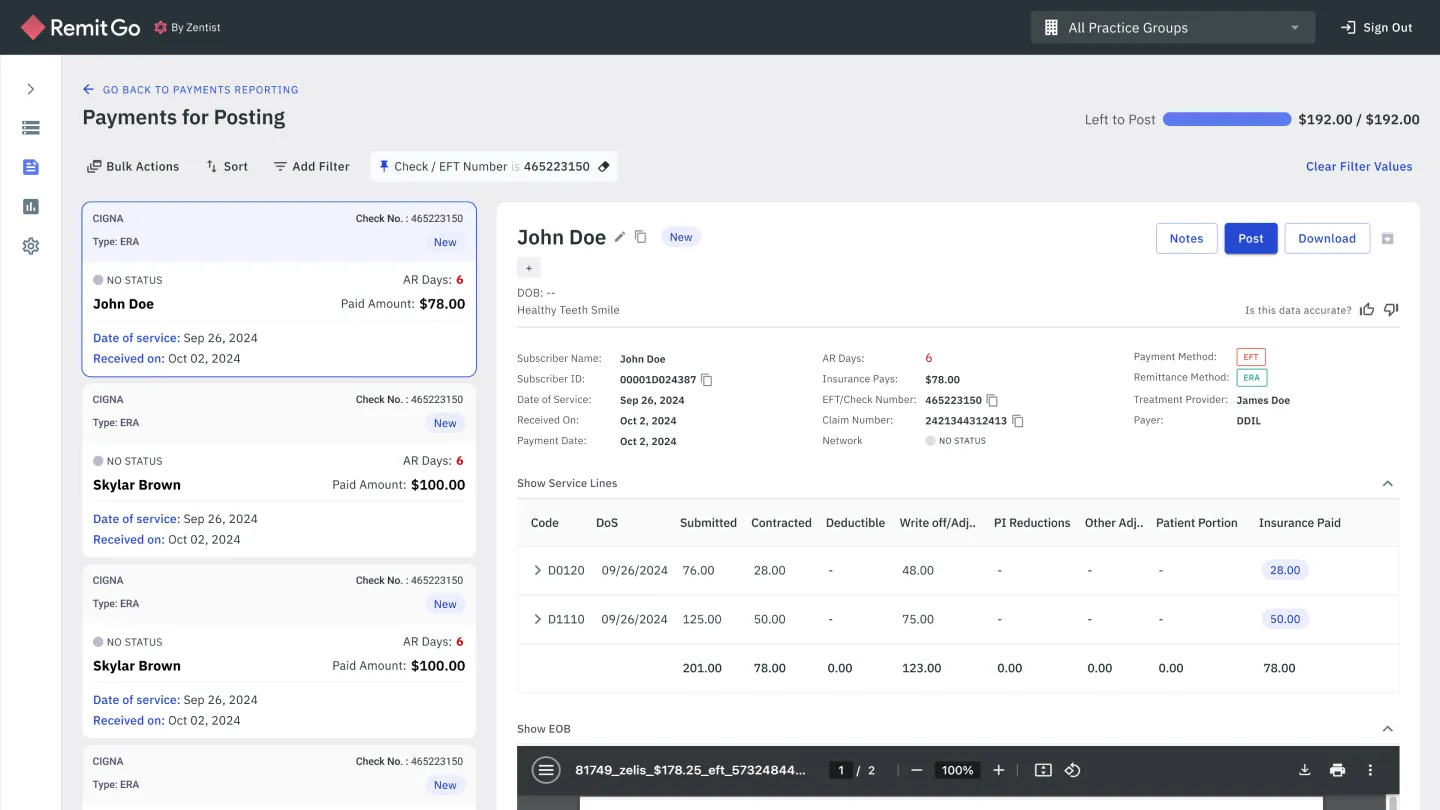
Task: Clear the Check / EFT Number filter eraser
Action: tap(604, 167)
